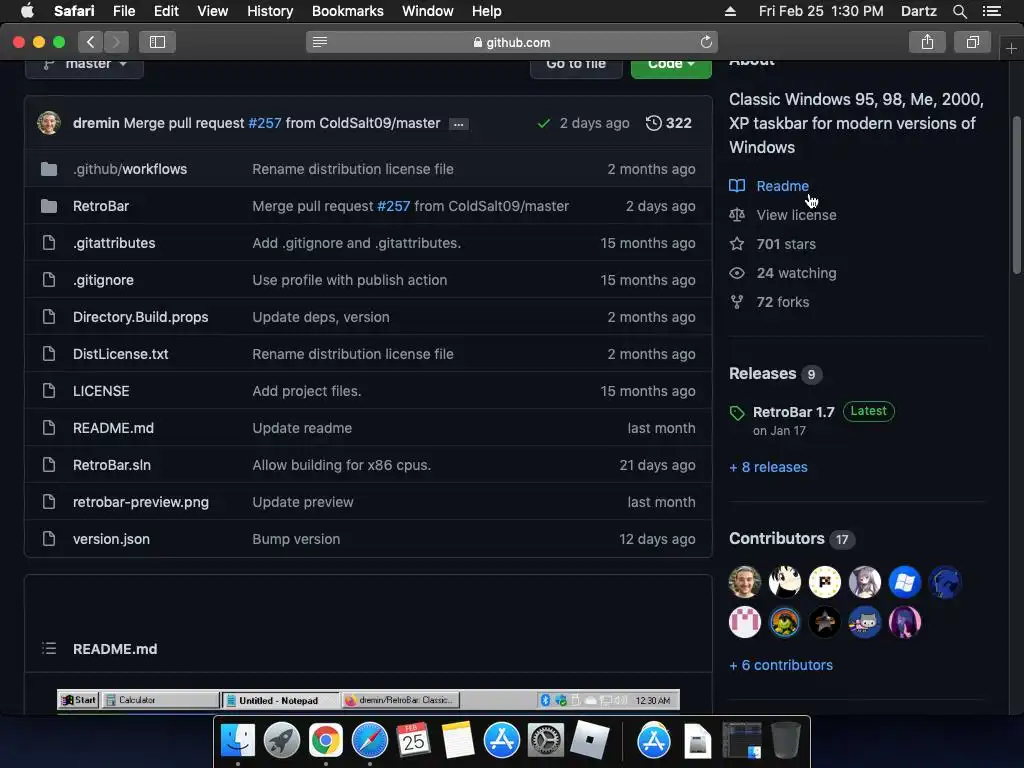This screenshot has height=768, width=1024.
Task: Open the .github/workflows folder
Action: 129,169
